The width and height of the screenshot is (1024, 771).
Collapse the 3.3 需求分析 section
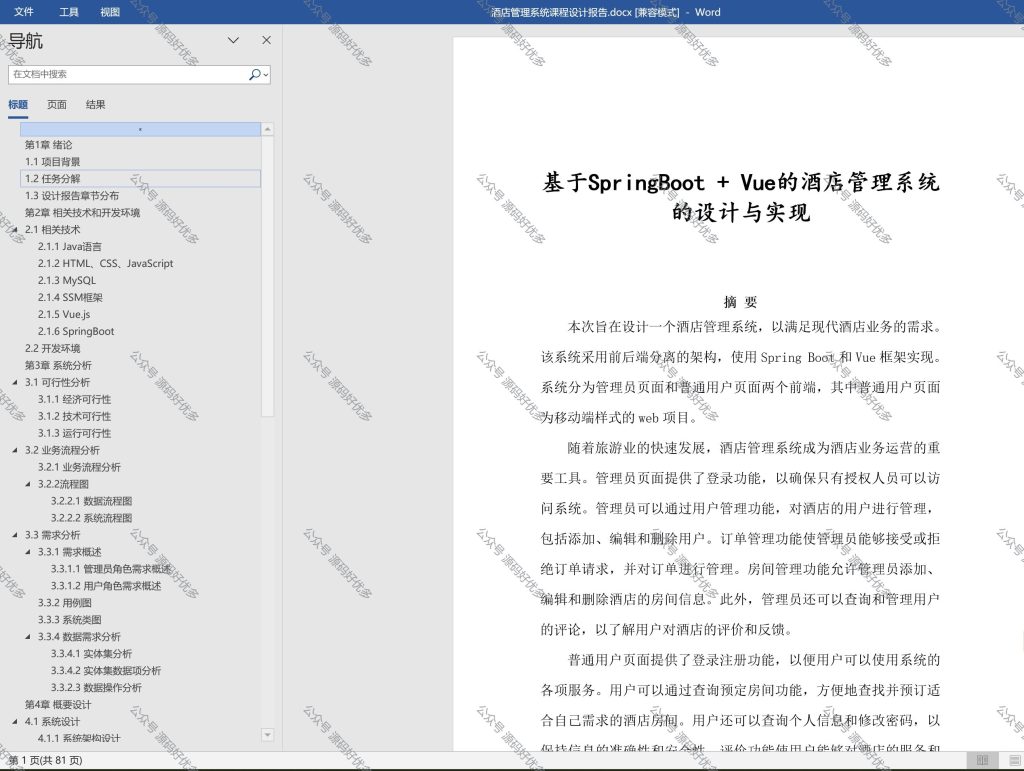pyautogui.click(x=15, y=535)
